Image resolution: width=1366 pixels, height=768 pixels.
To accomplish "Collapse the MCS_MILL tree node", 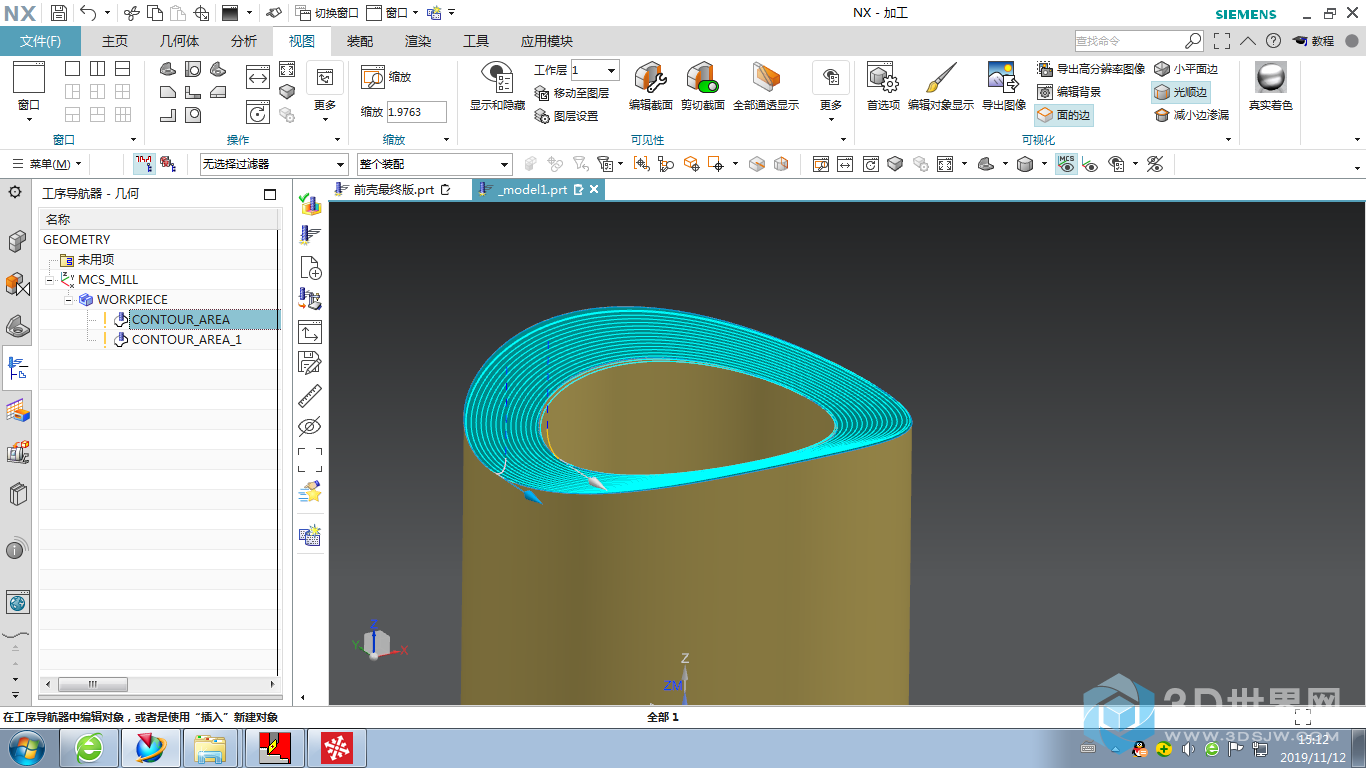I will click(x=49, y=280).
